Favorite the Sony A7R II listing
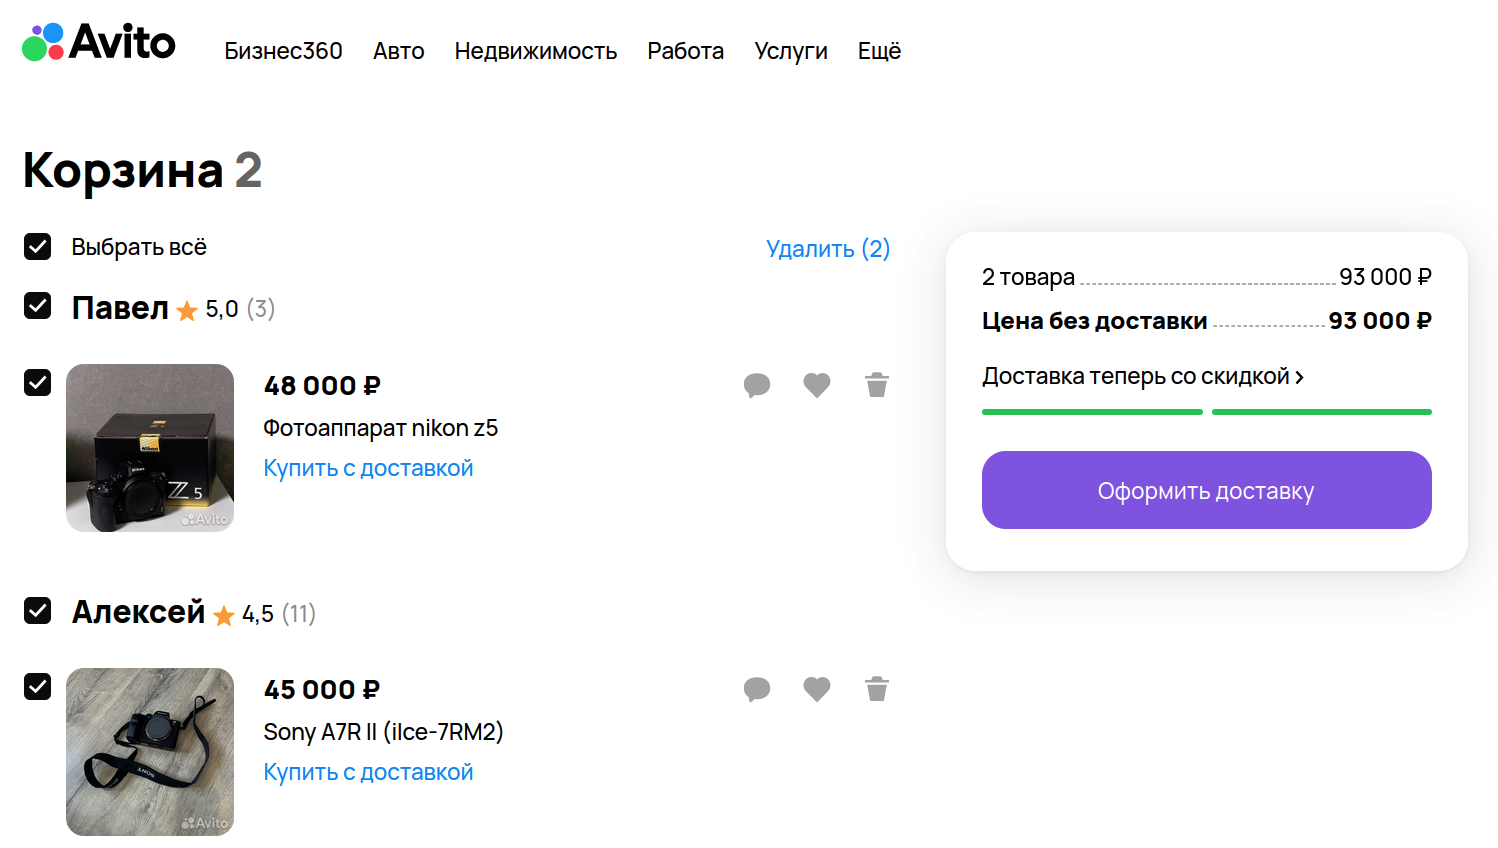 (817, 689)
